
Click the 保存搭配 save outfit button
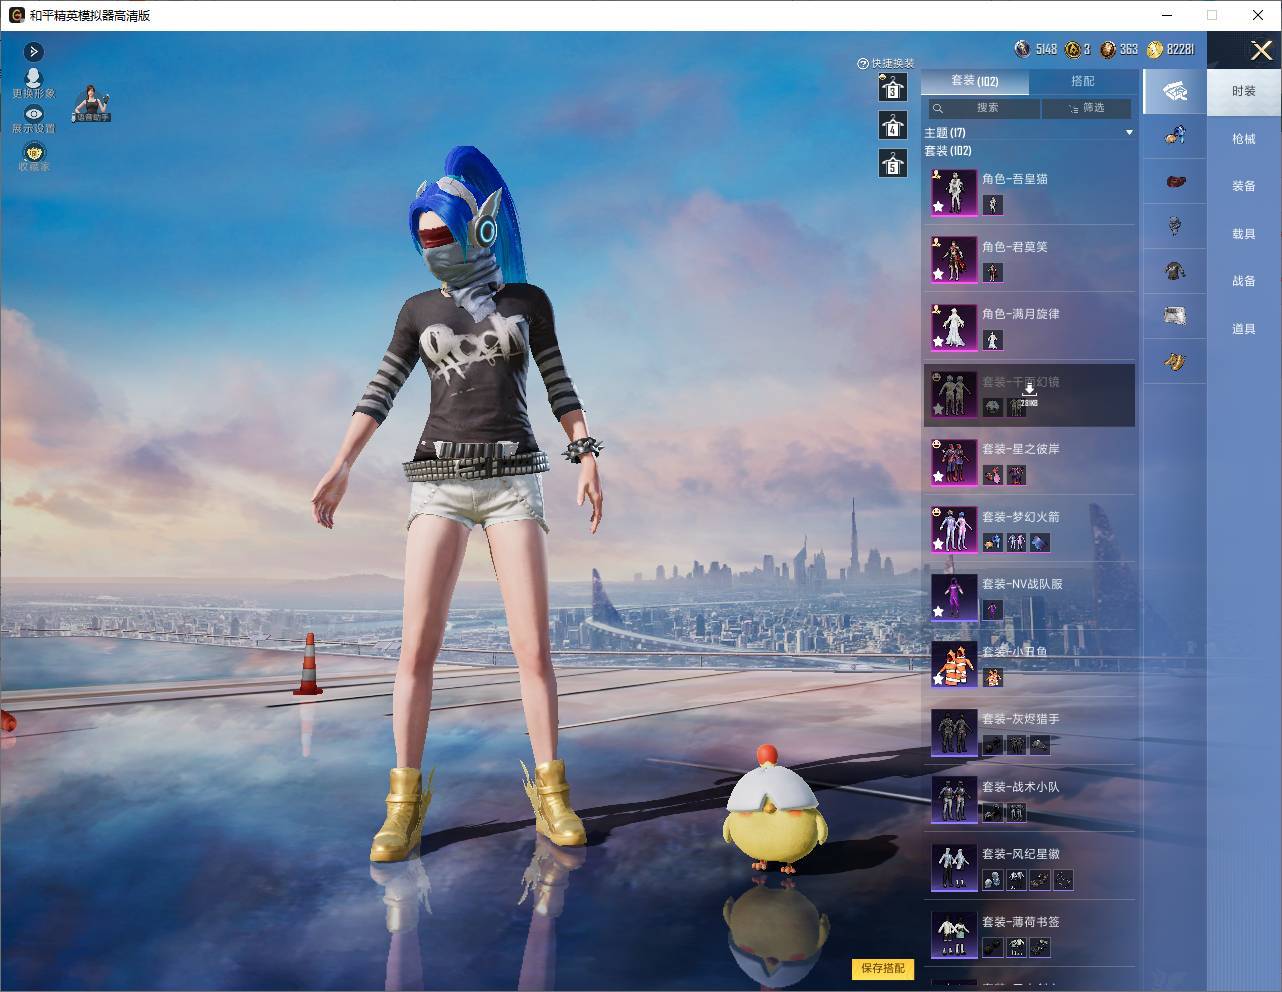click(x=883, y=968)
